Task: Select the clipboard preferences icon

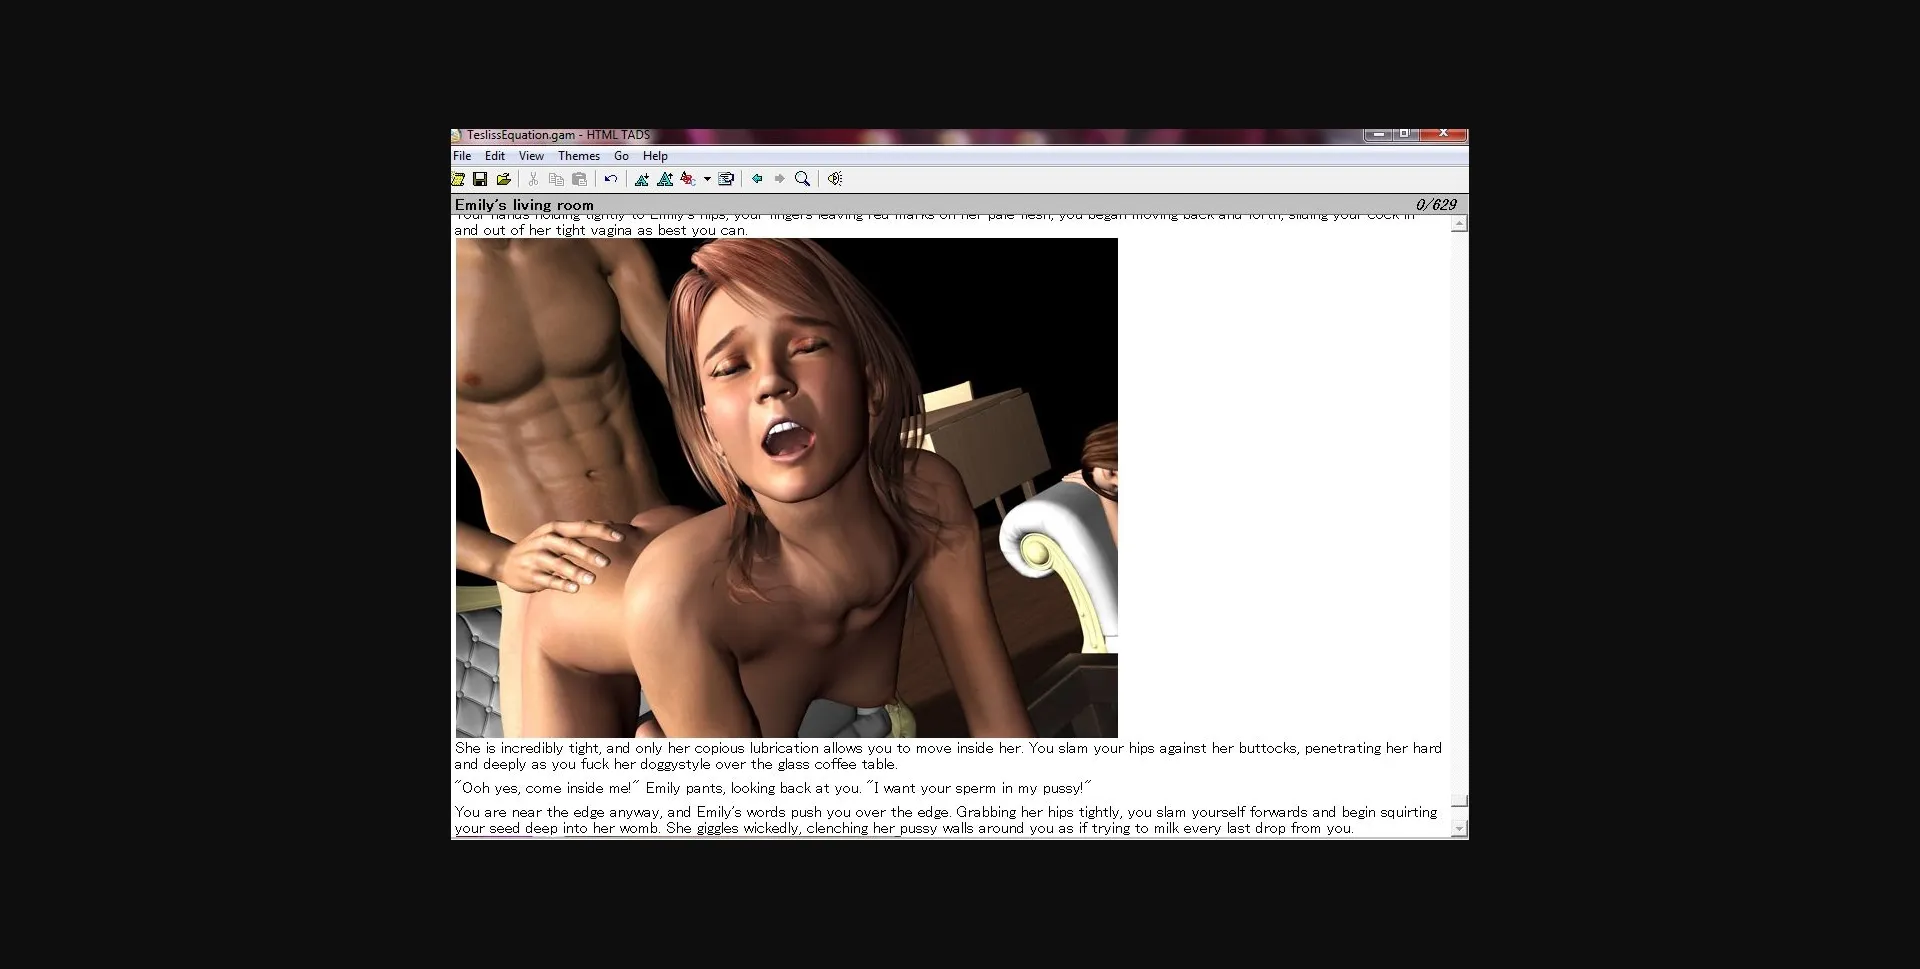Action: [x=727, y=178]
